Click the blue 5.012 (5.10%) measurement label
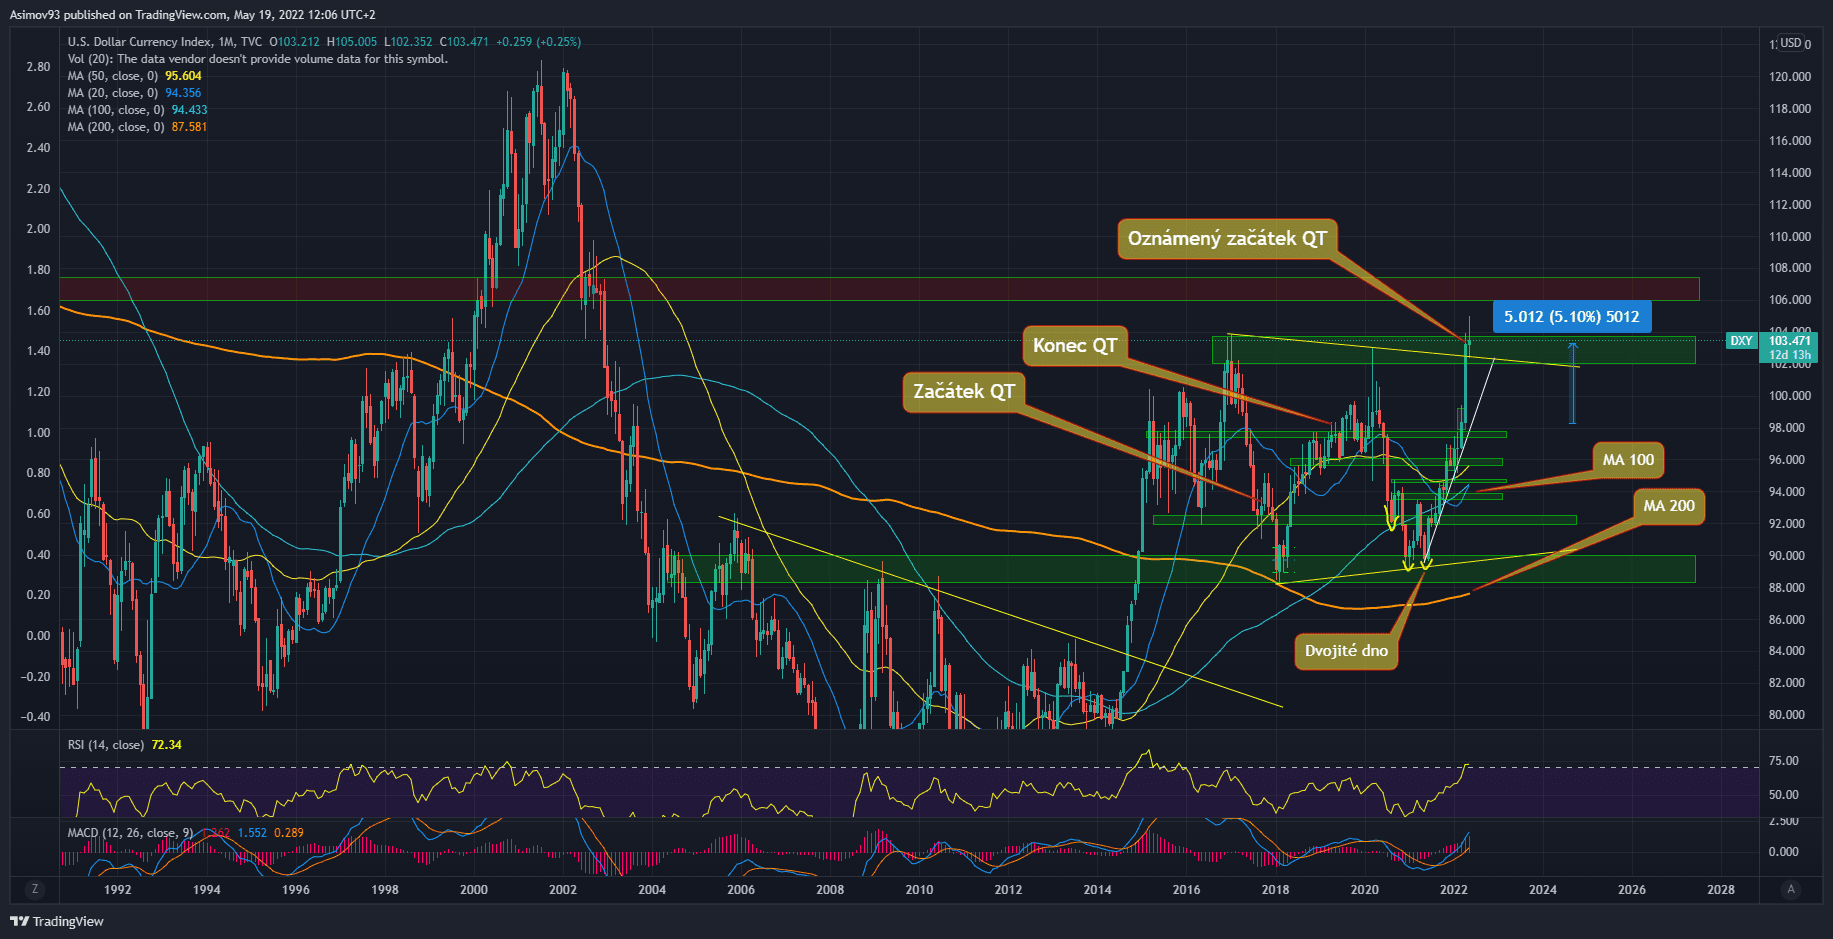Viewport: 1833px width, 939px height. (1571, 317)
